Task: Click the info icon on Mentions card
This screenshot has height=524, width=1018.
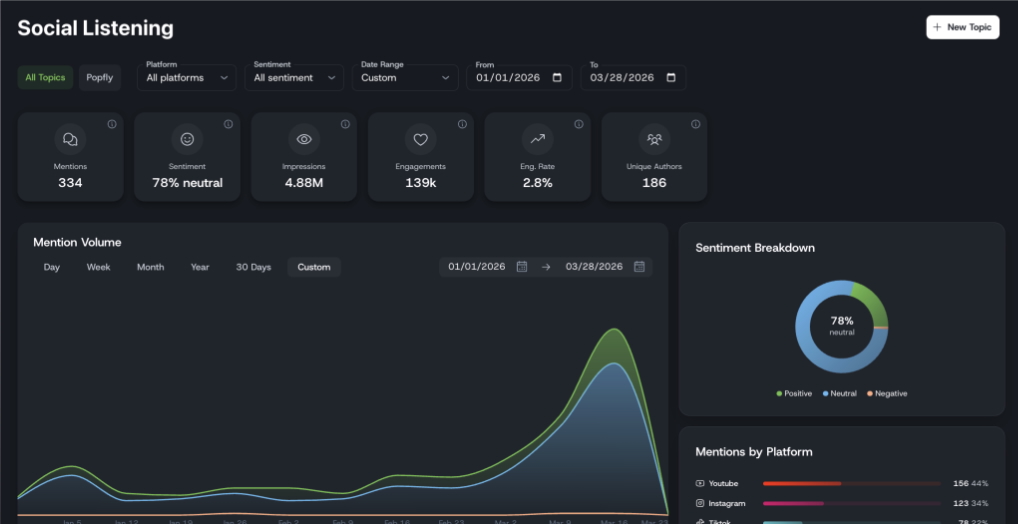Action: coord(112,124)
